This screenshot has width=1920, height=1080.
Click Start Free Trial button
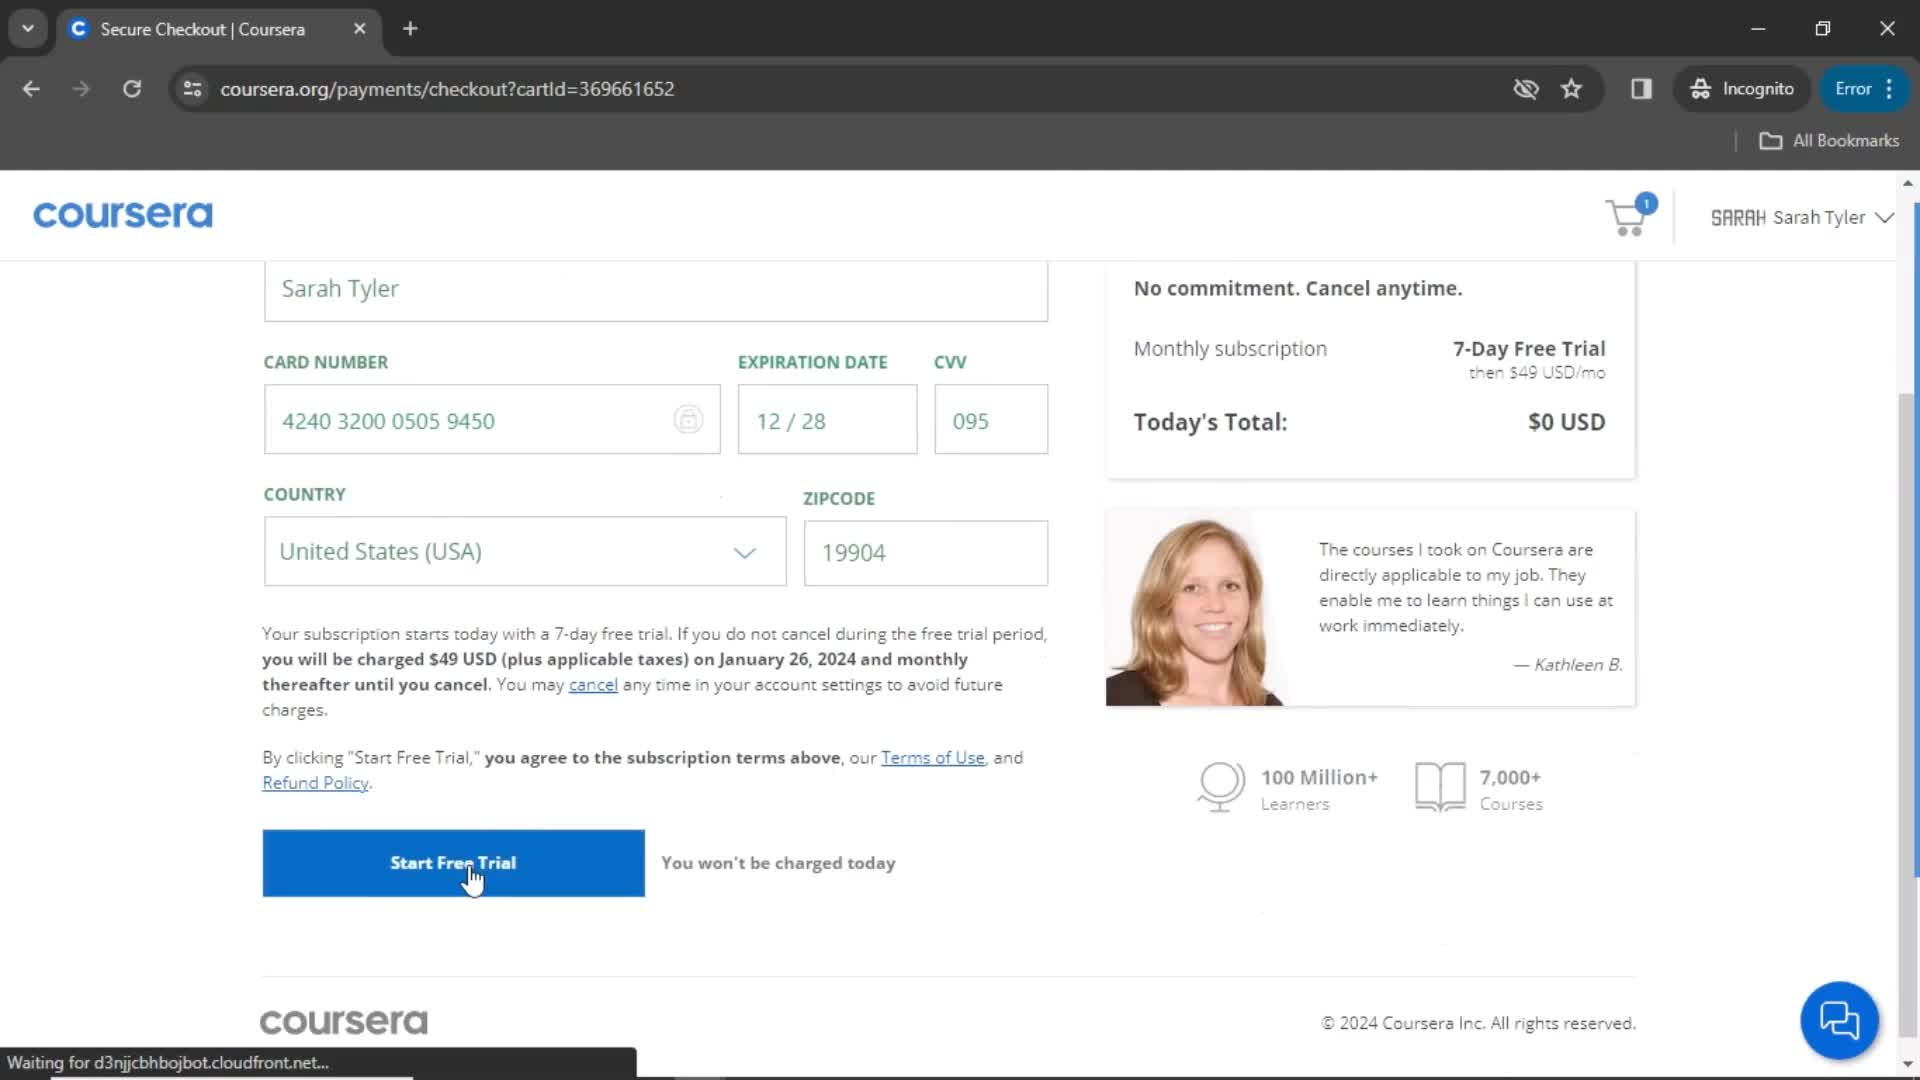(x=453, y=863)
